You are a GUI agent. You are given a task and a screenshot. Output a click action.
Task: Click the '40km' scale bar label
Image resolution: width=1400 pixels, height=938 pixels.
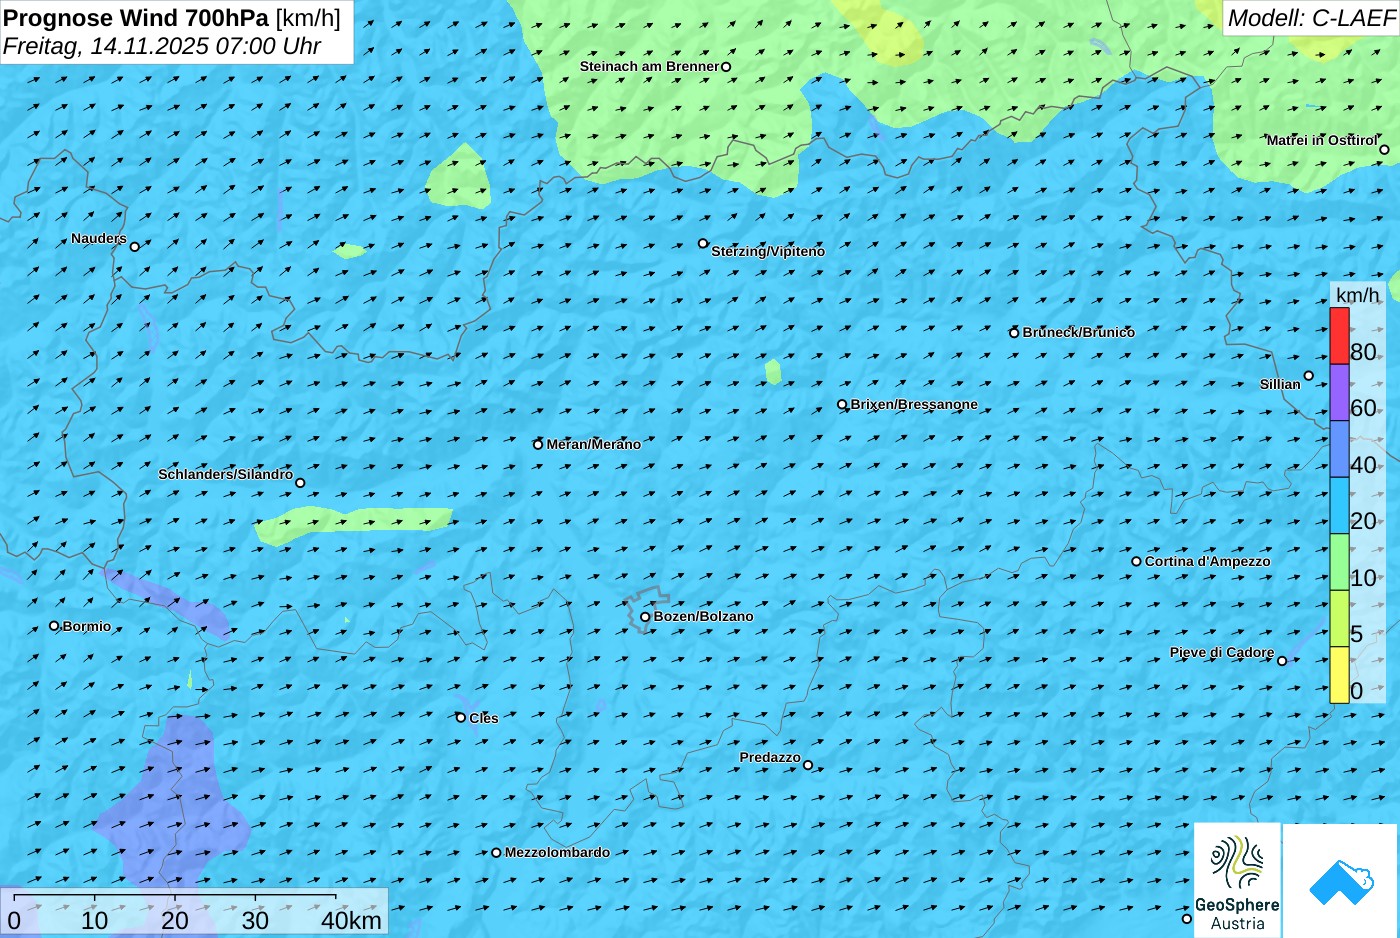click(x=351, y=921)
